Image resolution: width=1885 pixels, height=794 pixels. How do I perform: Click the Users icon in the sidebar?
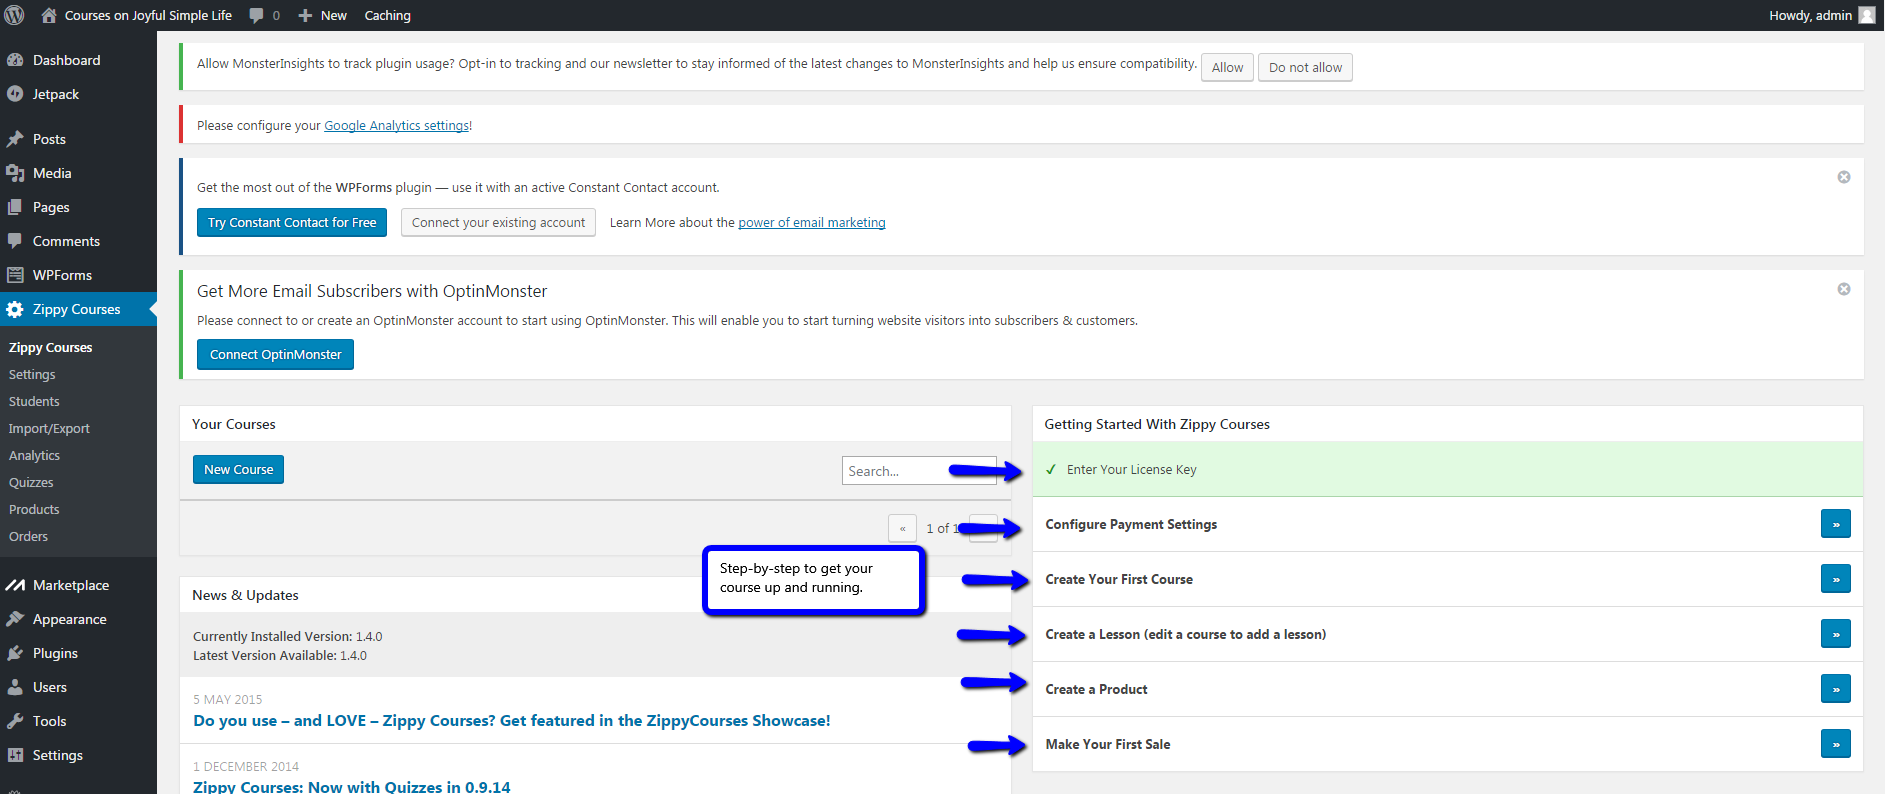click(x=15, y=687)
